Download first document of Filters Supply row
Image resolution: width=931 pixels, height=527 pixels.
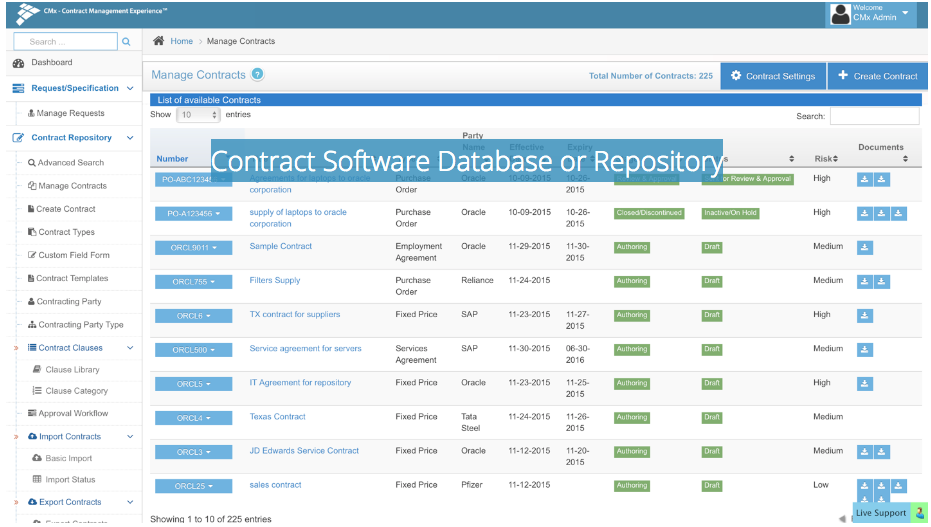coord(864,282)
